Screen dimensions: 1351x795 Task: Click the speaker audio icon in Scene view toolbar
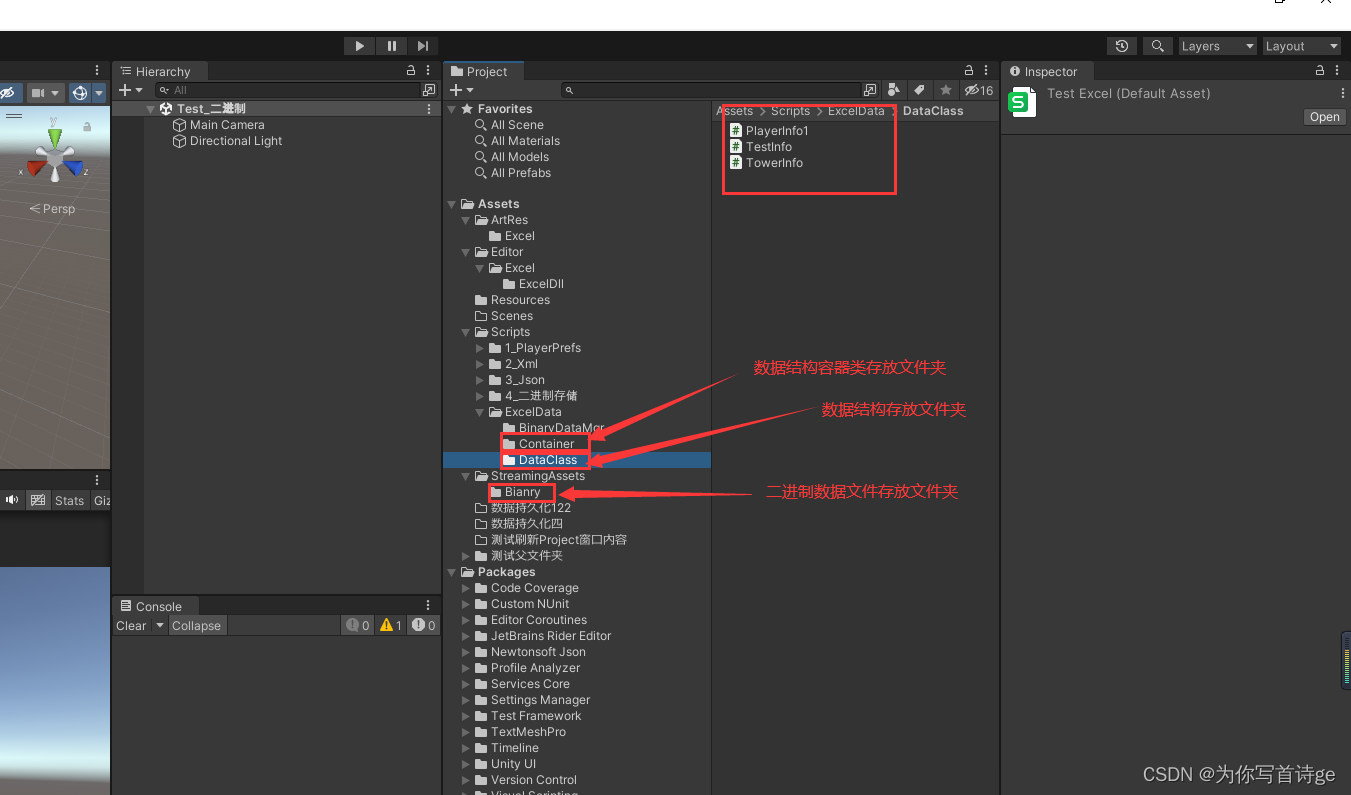point(12,500)
